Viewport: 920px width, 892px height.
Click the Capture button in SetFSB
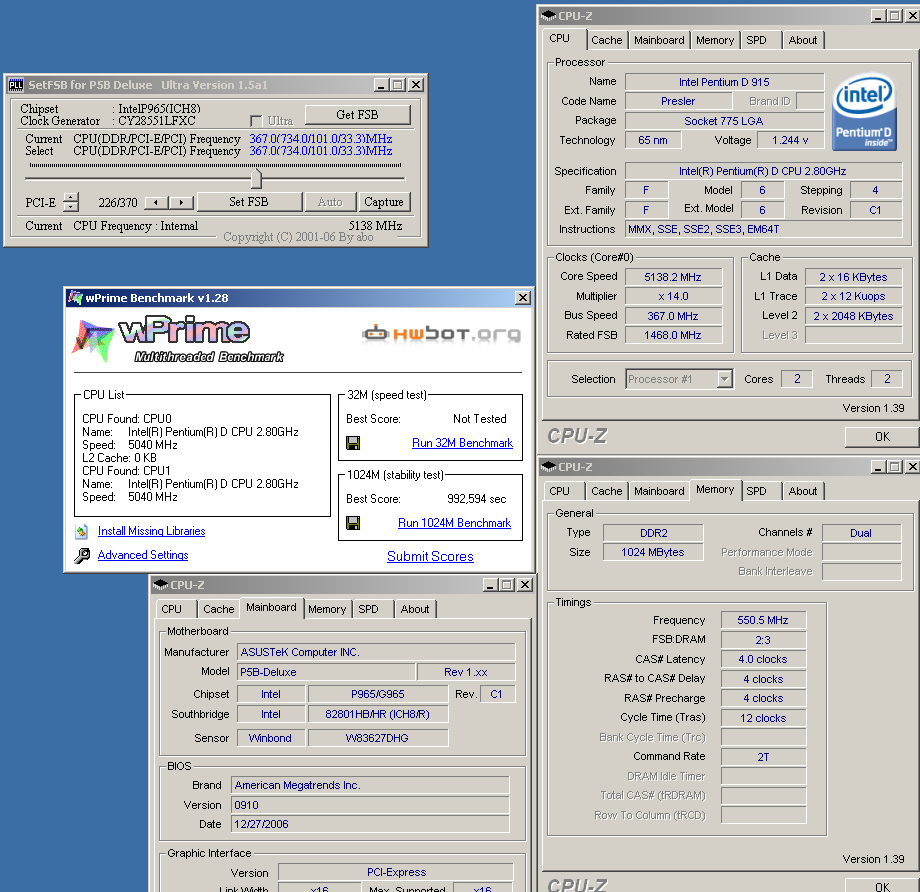pos(384,202)
